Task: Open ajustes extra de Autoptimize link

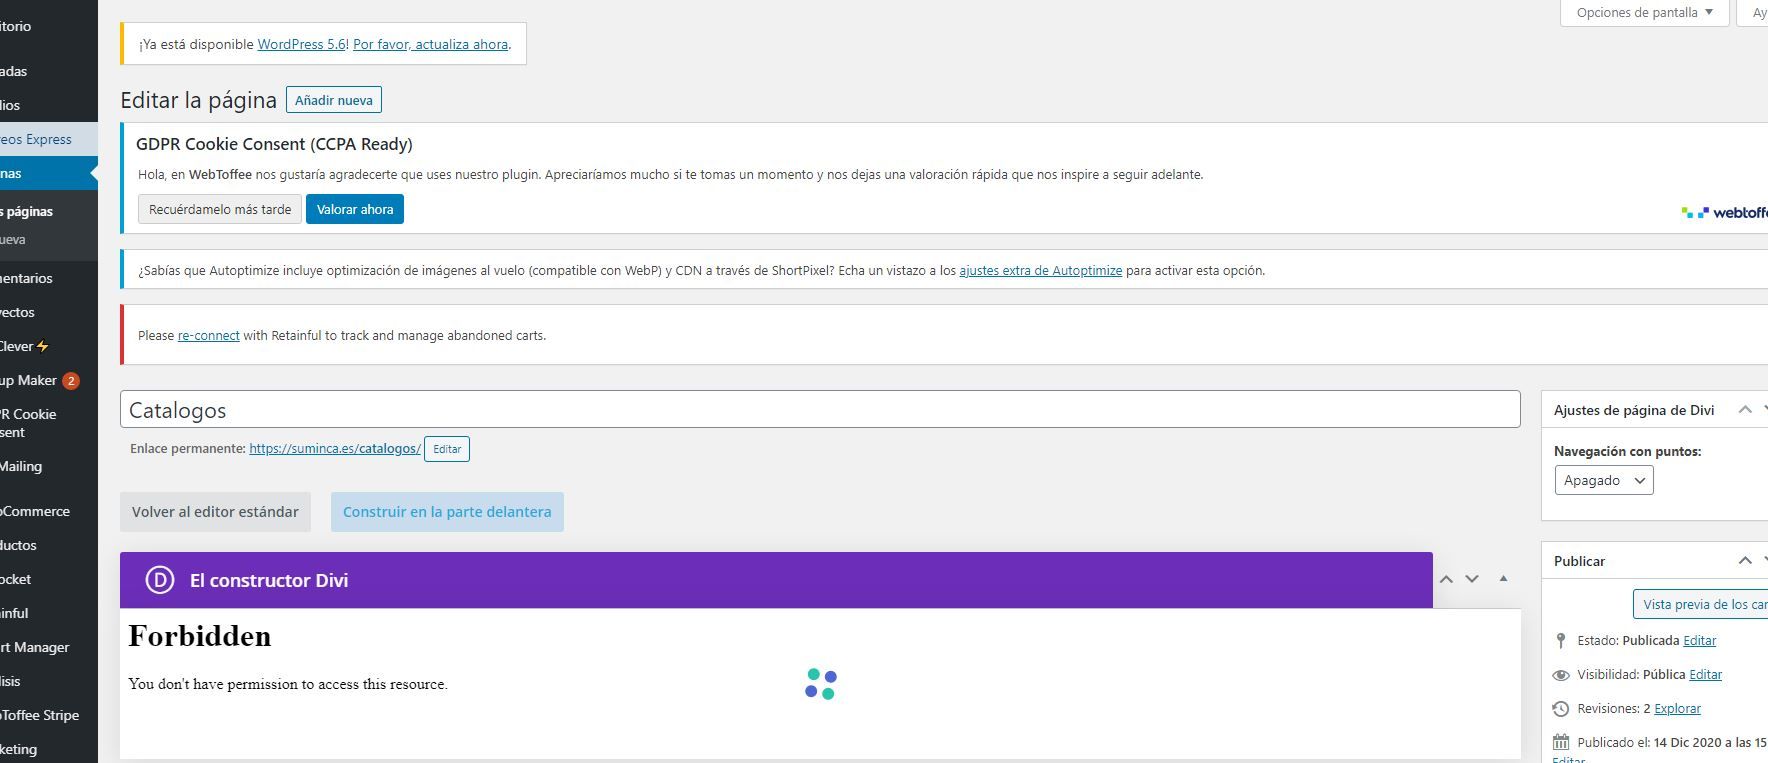Action: [1040, 270]
